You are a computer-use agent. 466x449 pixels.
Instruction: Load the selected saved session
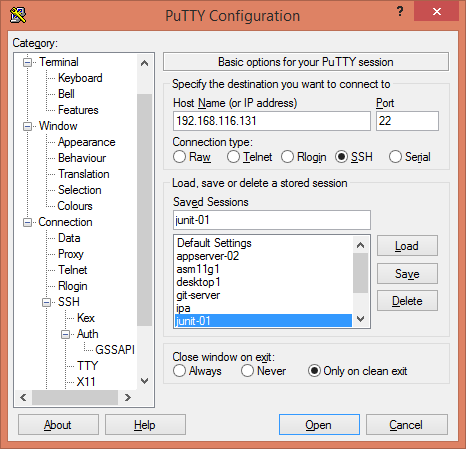point(407,246)
